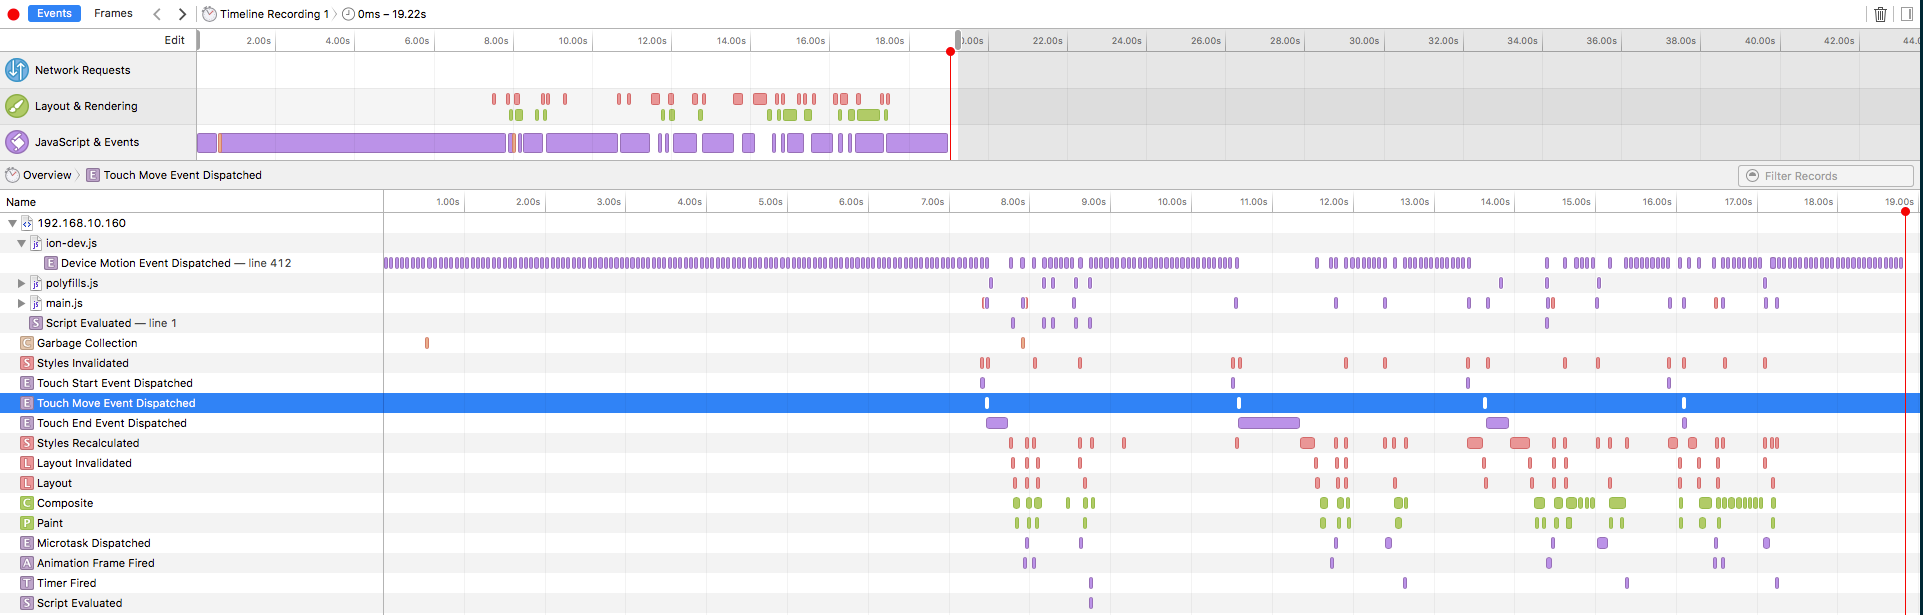Click the 10.00s mark on the overview ruler

pyautogui.click(x=573, y=41)
